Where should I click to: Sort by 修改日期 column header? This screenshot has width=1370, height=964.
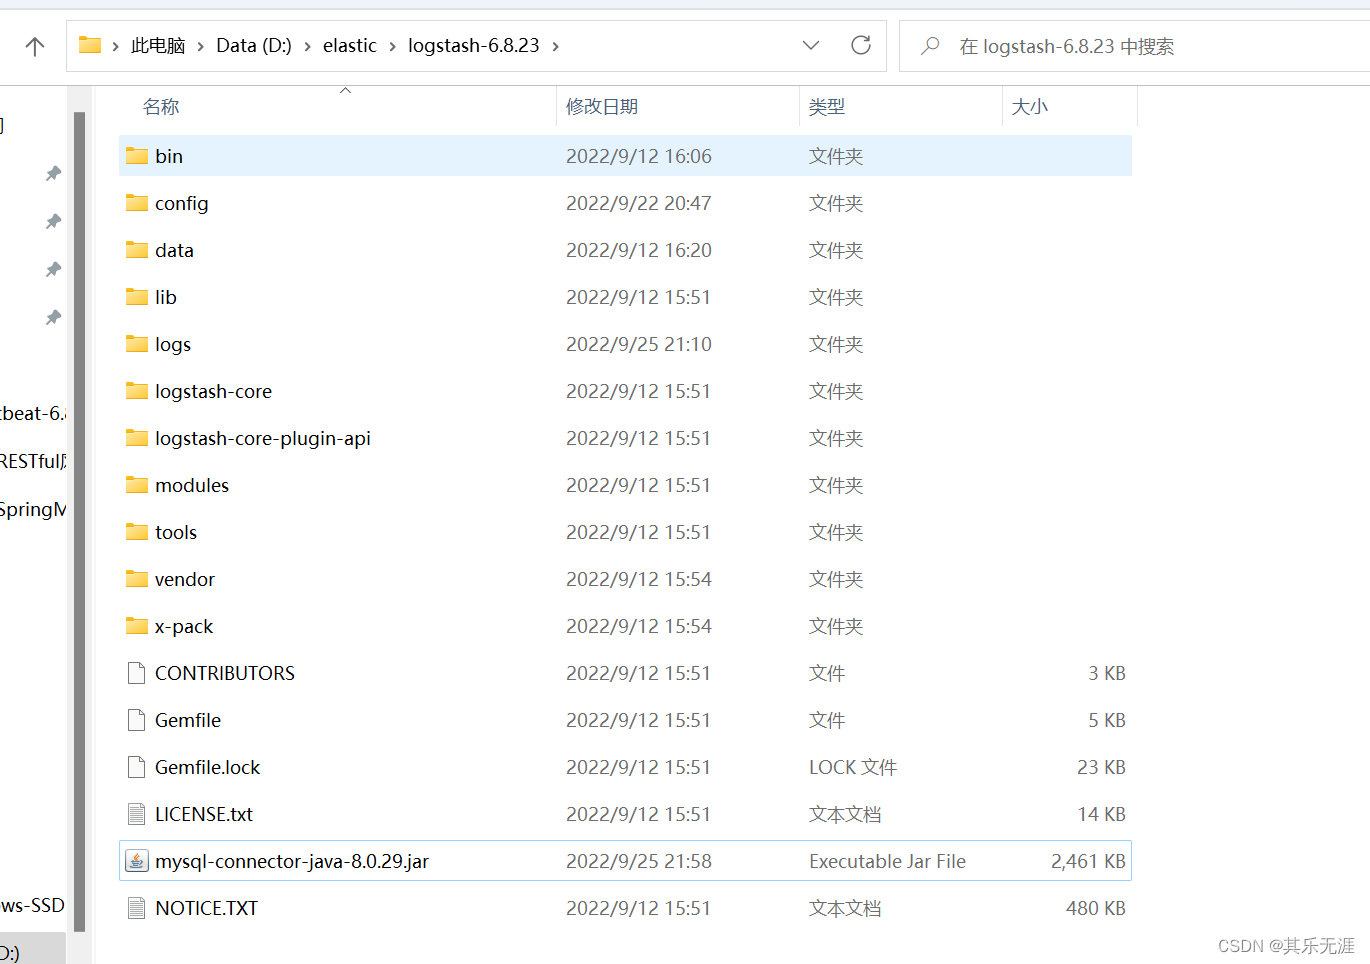tap(602, 107)
